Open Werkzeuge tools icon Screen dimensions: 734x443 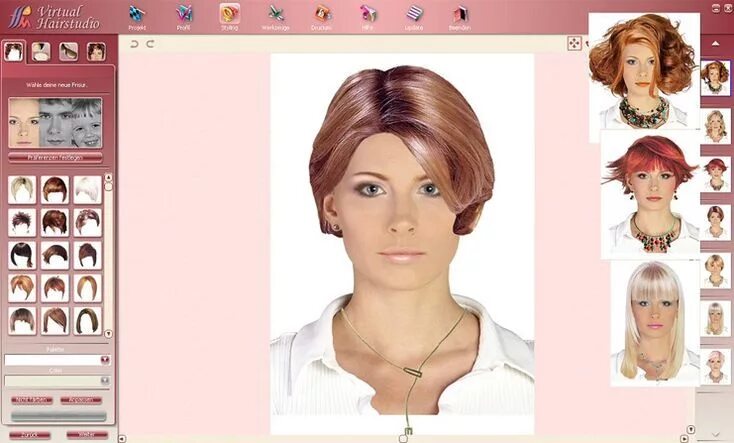pos(275,14)
